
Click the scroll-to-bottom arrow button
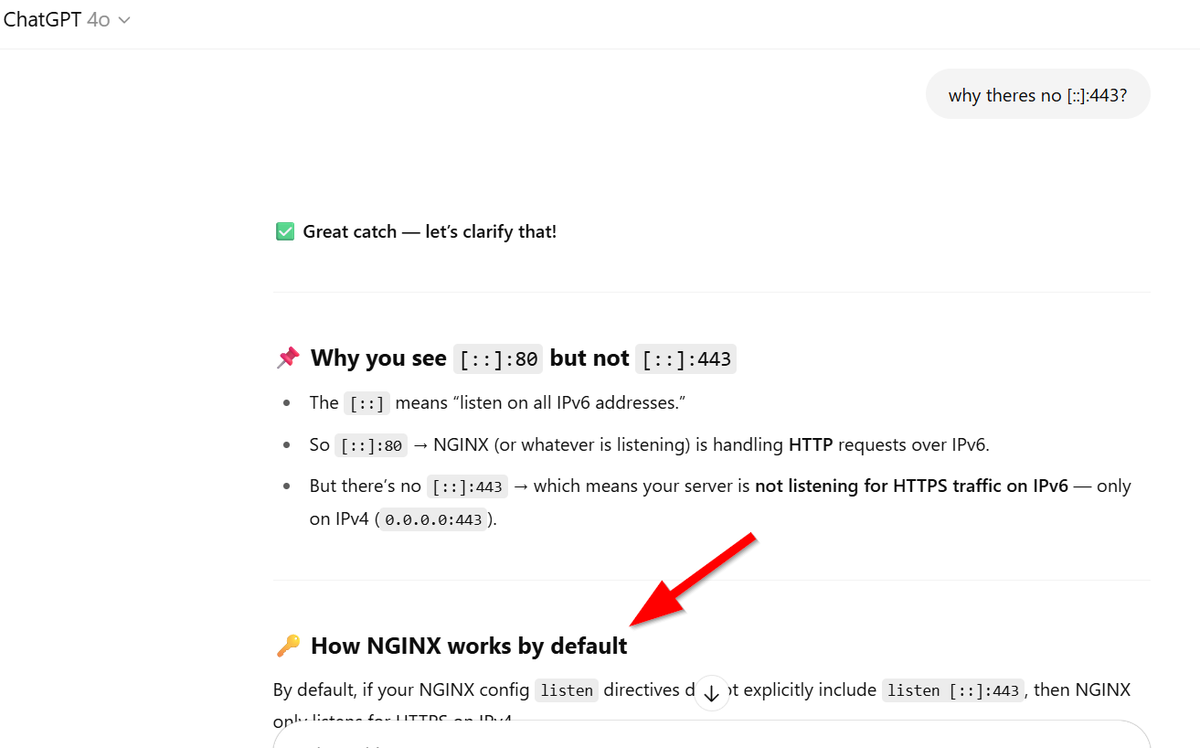(711, 692)
